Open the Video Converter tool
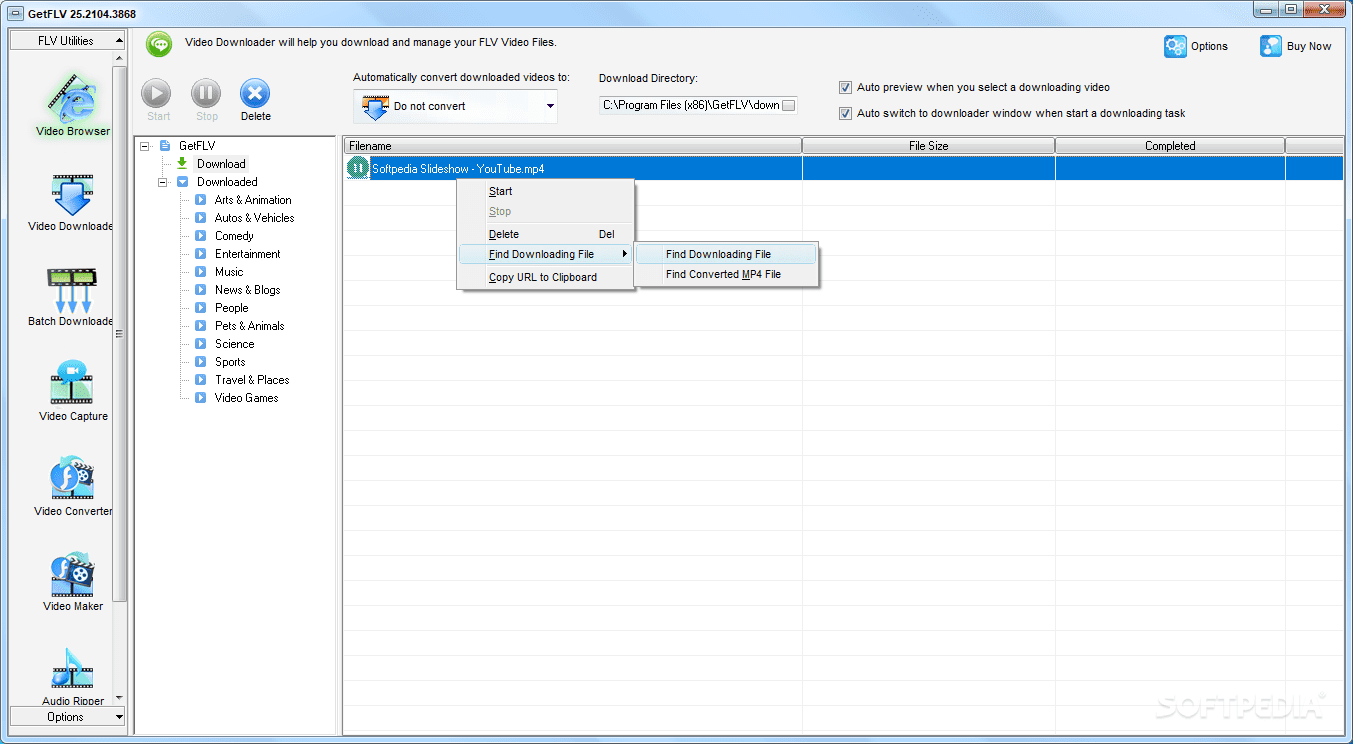 [x=72, y=482]
